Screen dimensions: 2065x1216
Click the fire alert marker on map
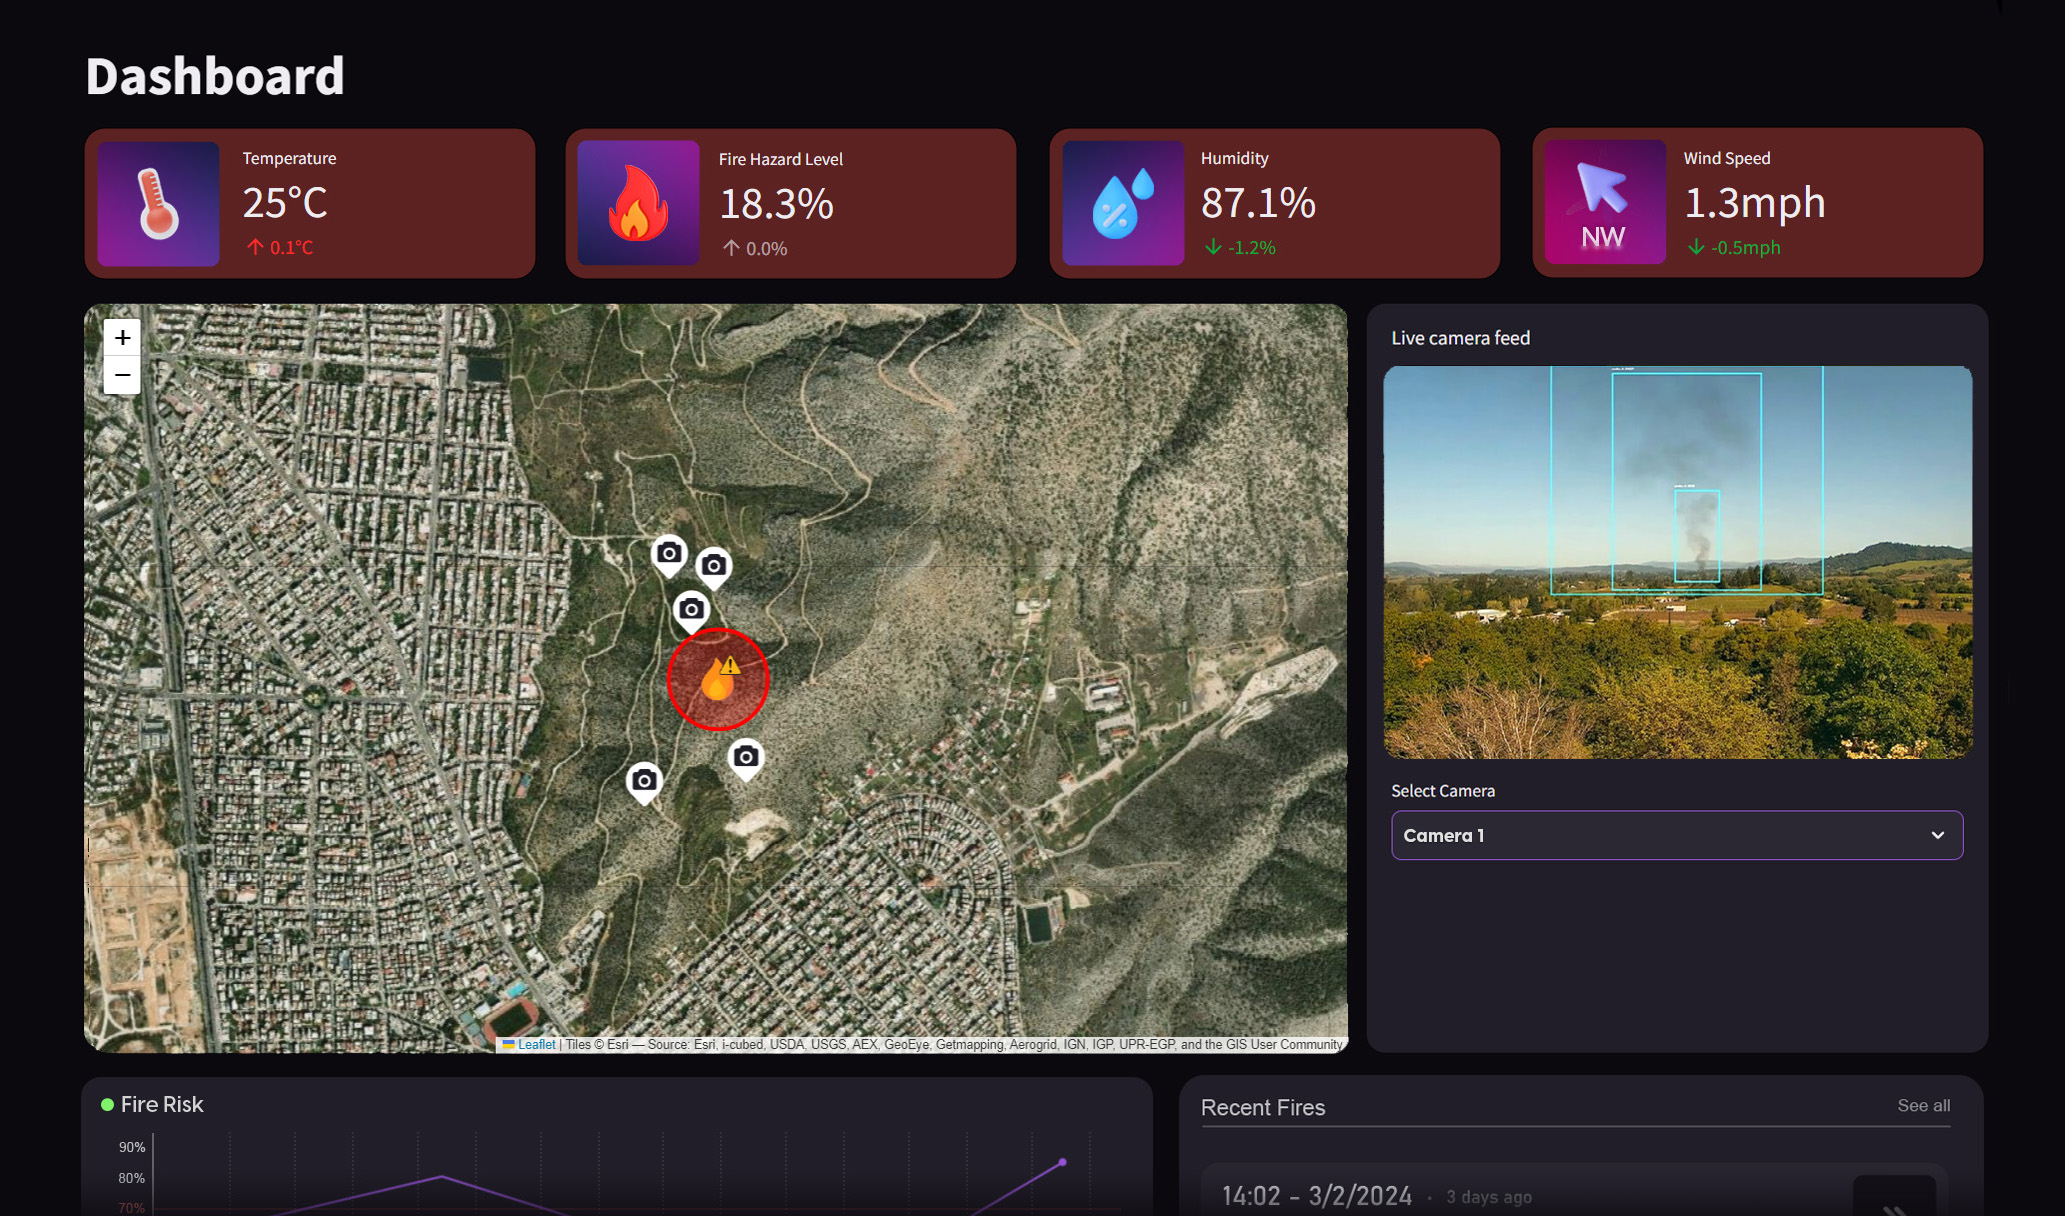(717, 680)
